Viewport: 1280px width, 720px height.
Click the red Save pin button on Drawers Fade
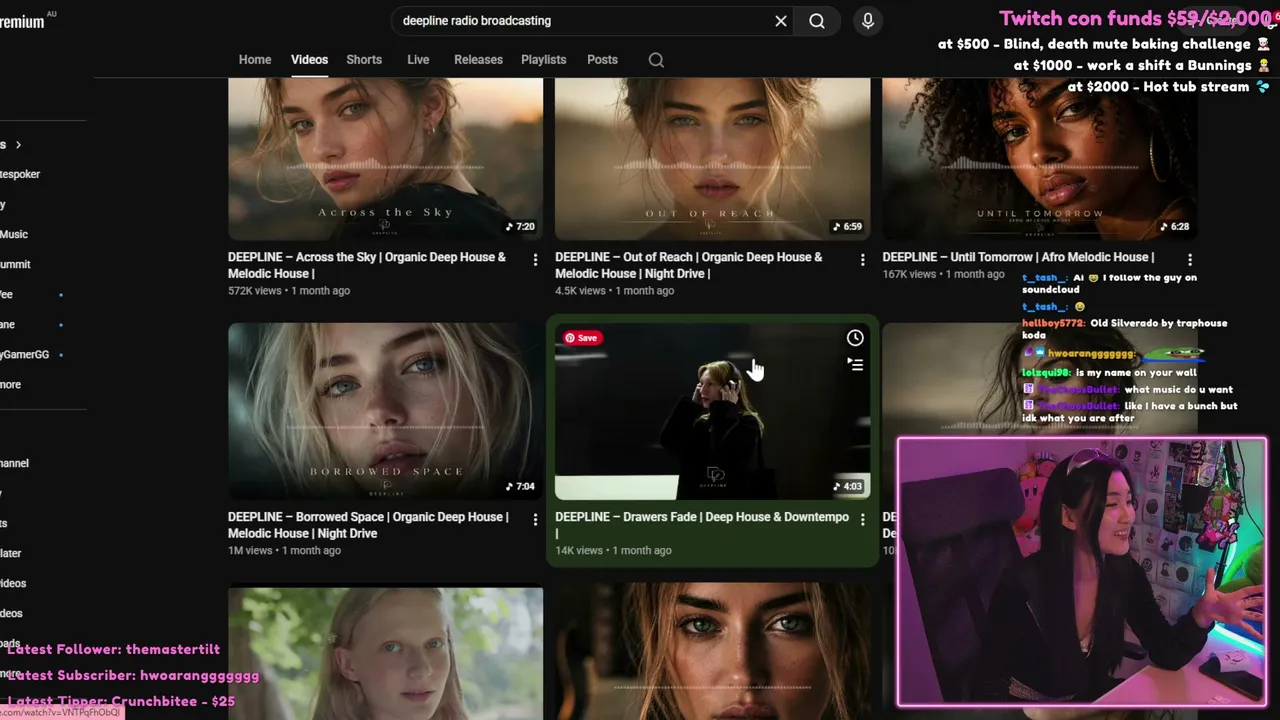click(581, 338)
